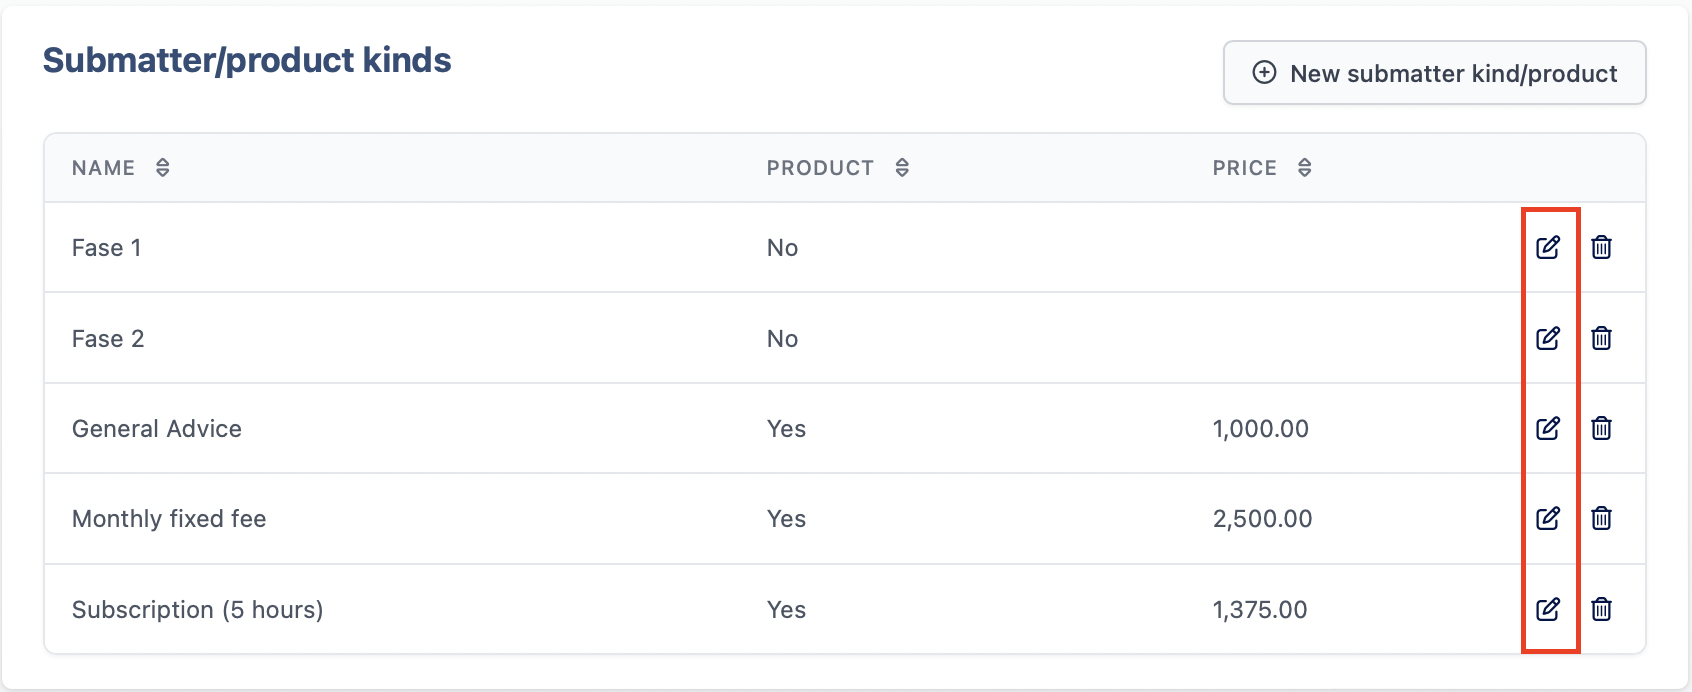
Task: Open edit for Fase 2
Action: (x=1548, y=338)
